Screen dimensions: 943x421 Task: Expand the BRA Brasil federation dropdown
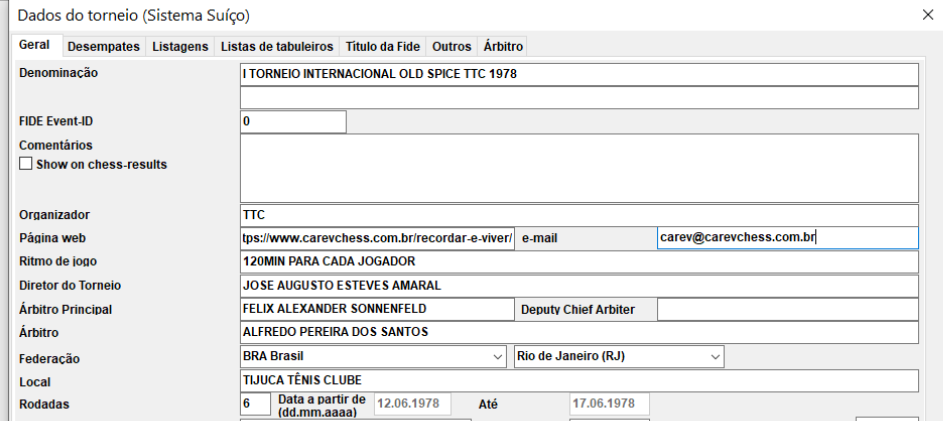point(498,356)
